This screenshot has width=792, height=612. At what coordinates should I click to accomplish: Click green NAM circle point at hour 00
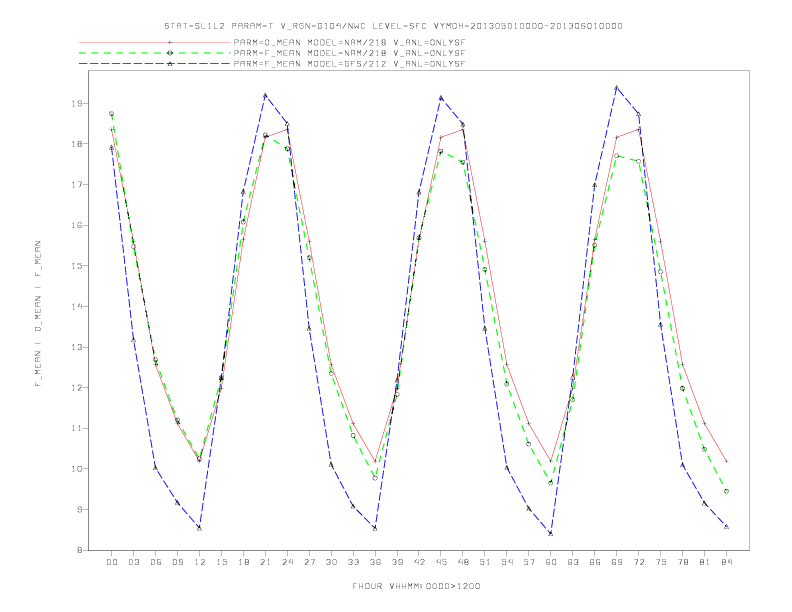pos(112,114)
